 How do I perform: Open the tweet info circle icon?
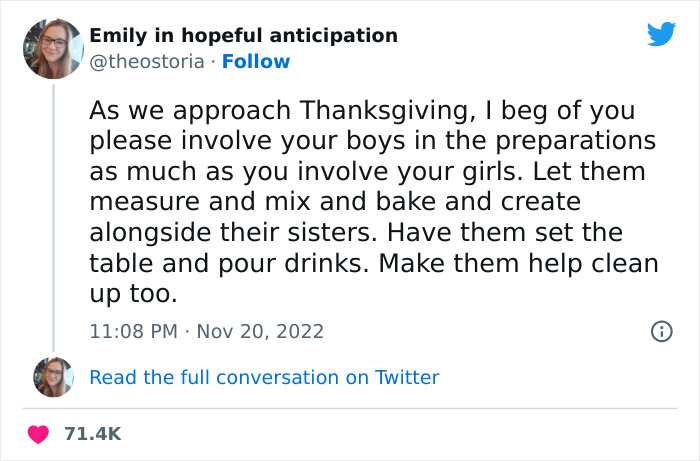(x=661, y=331)
